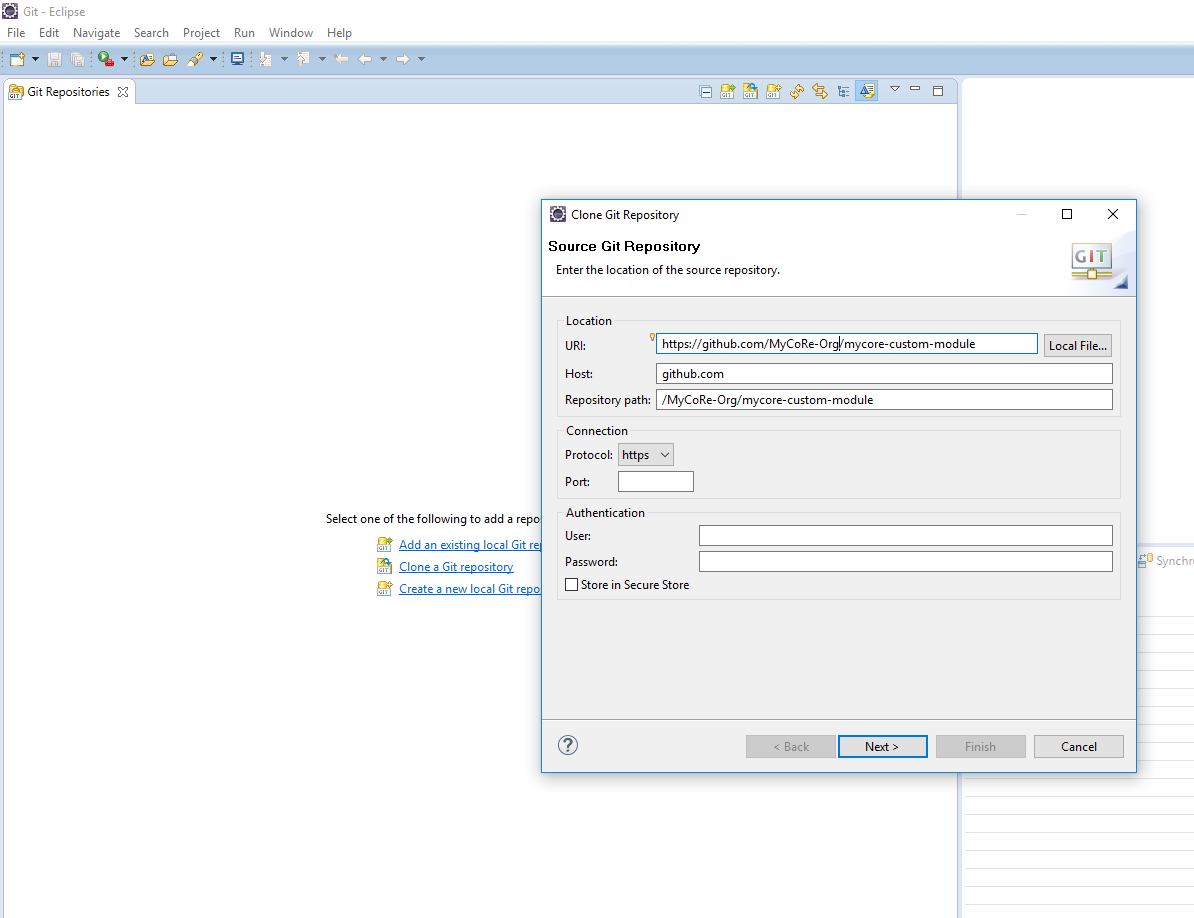Click the Refresh icon in Git Repositories

click(x=797, y=91)
